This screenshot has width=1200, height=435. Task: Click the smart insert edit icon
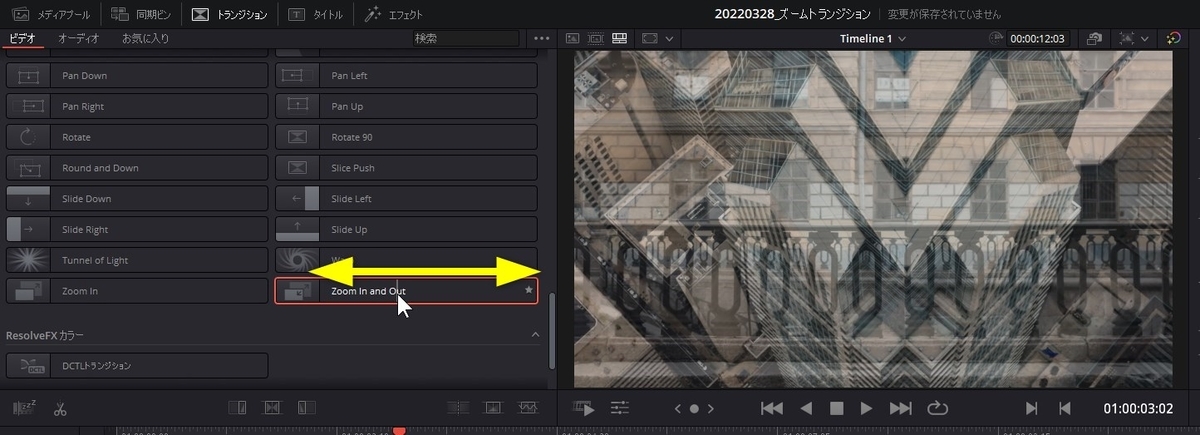click(238, 408)
